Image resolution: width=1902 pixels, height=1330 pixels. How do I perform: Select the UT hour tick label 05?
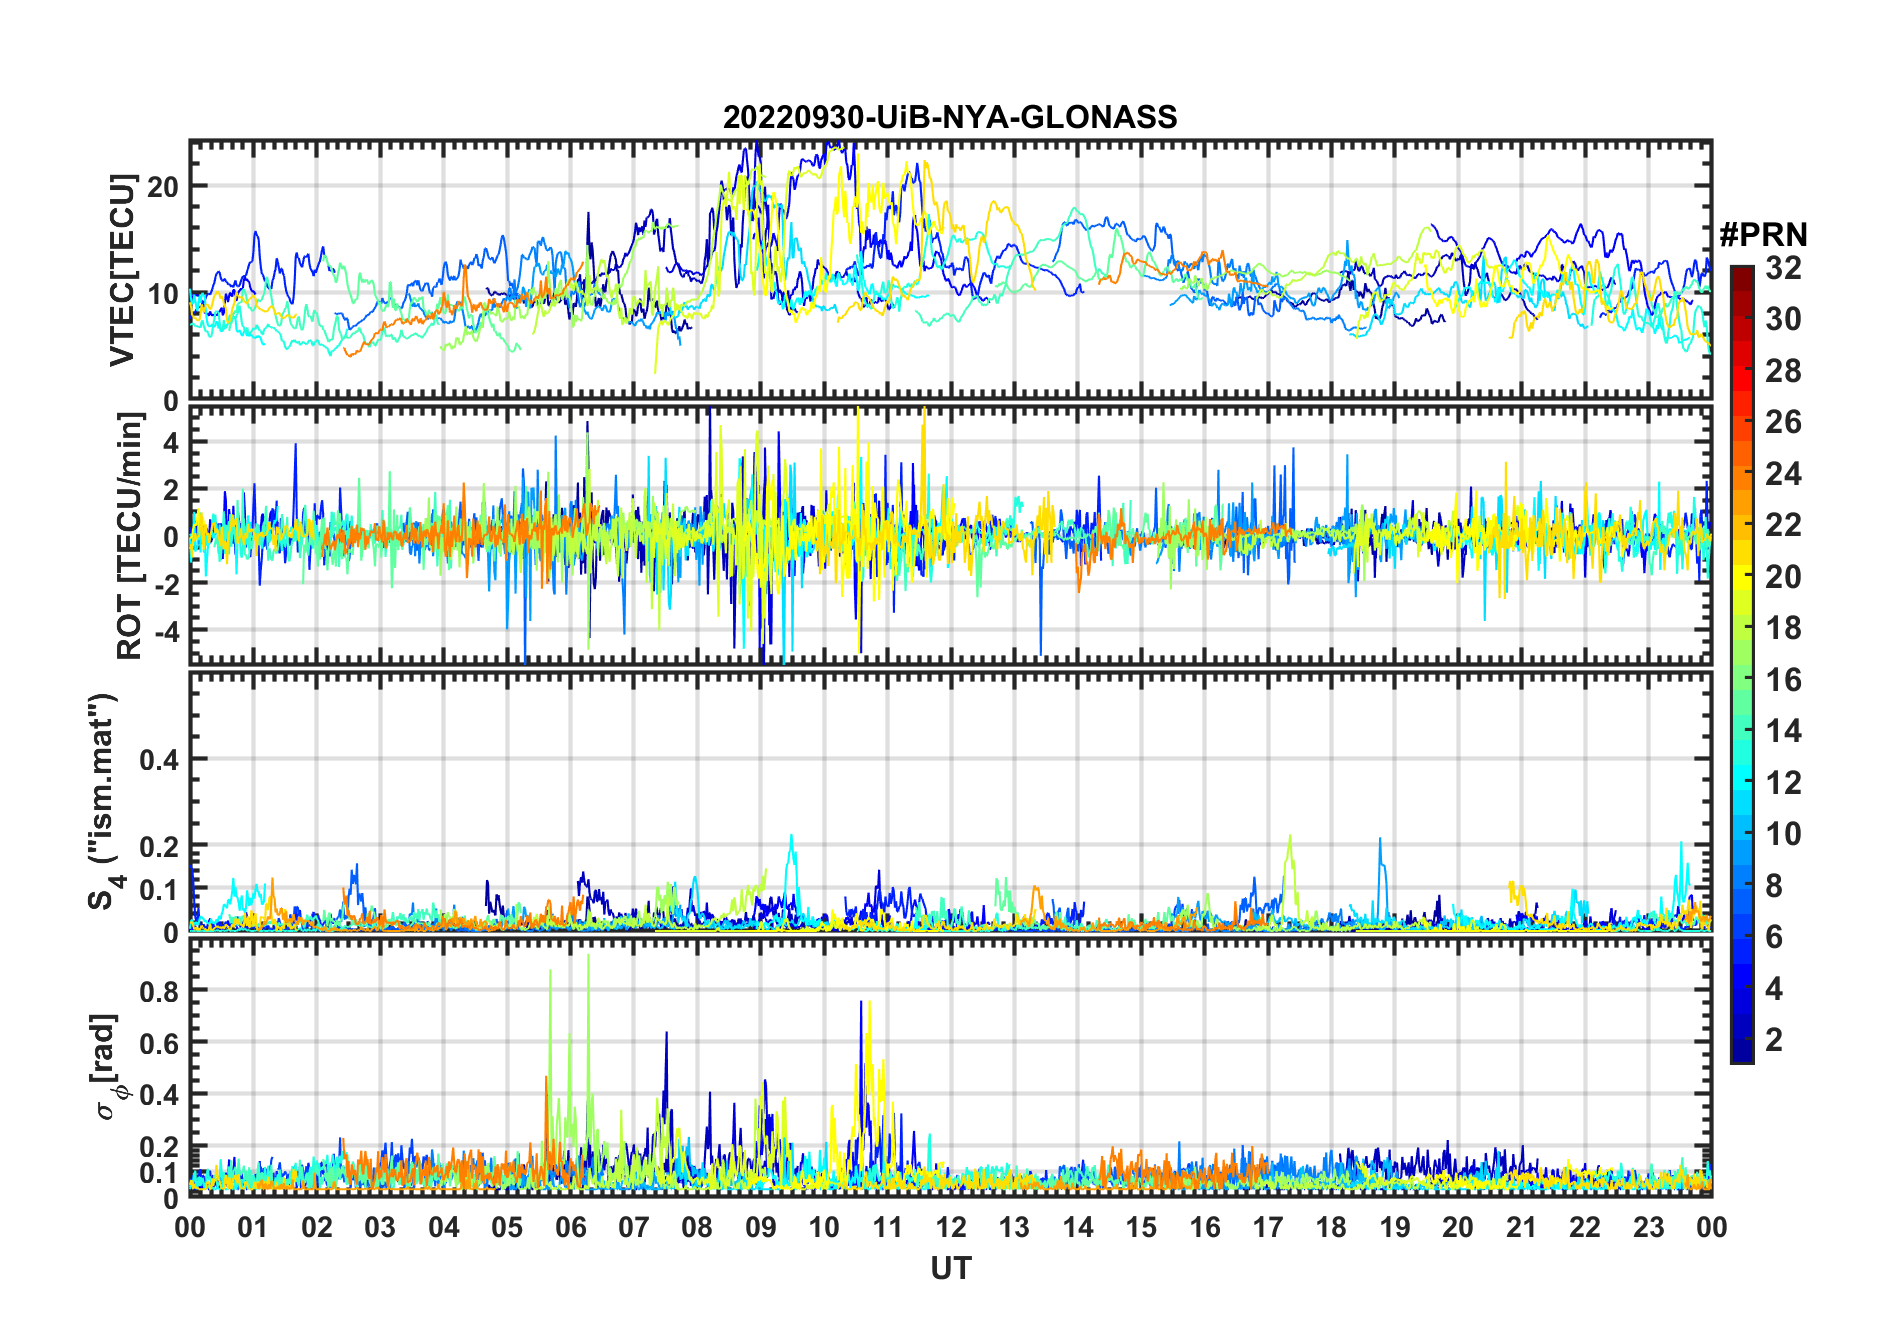click(507, 1228)
